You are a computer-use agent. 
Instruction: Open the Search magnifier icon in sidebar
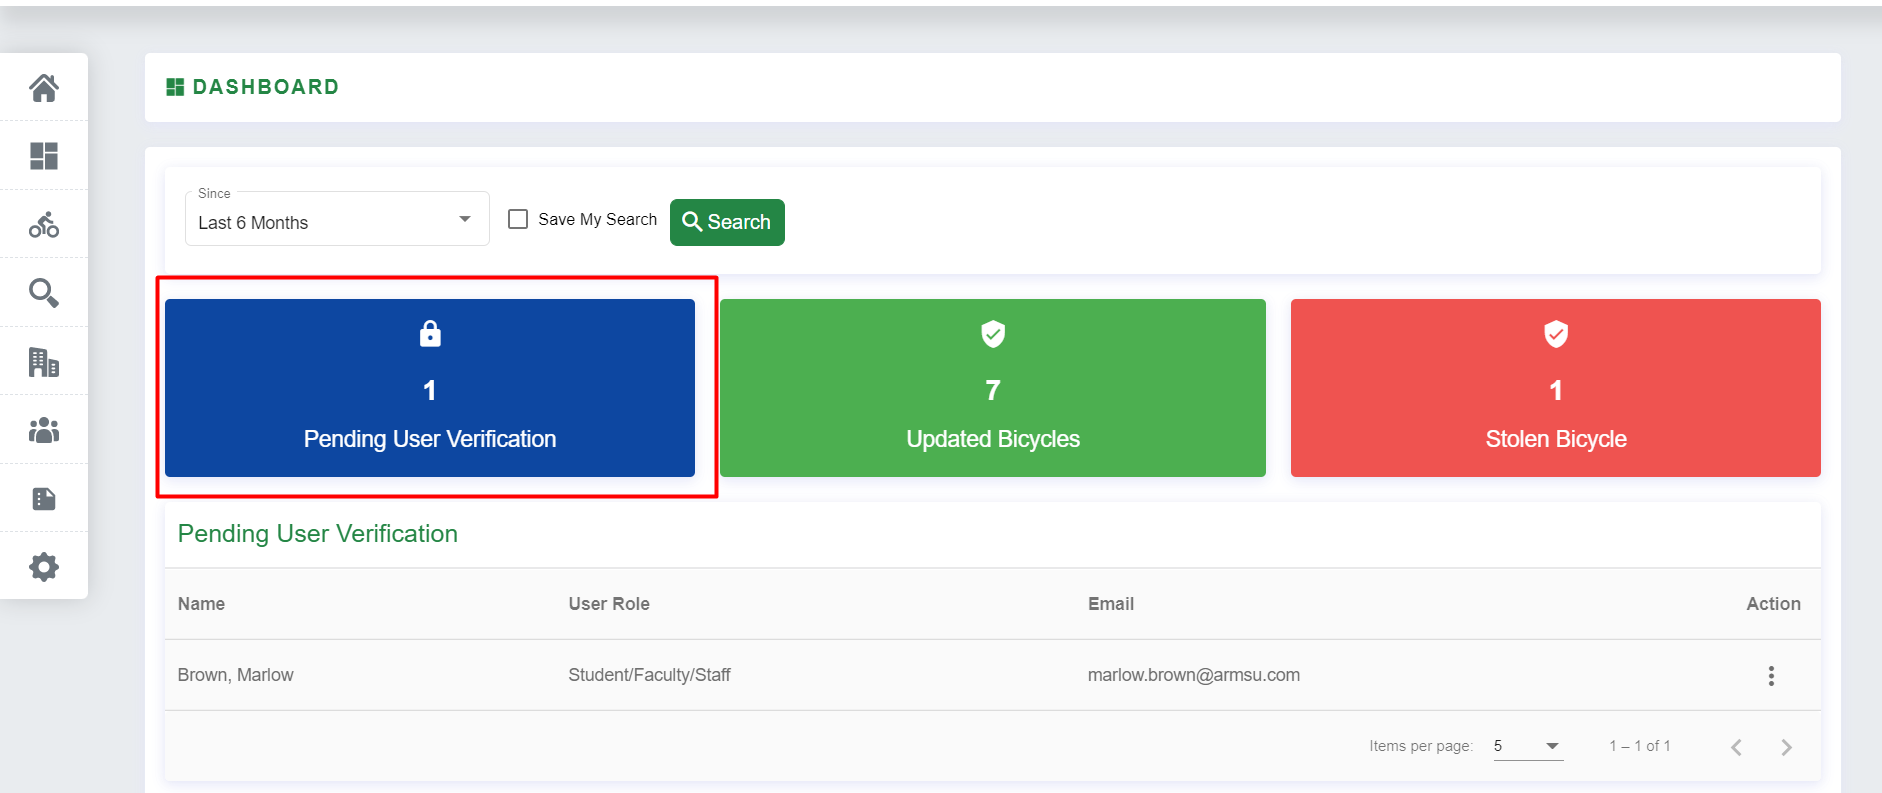[44, 293]
